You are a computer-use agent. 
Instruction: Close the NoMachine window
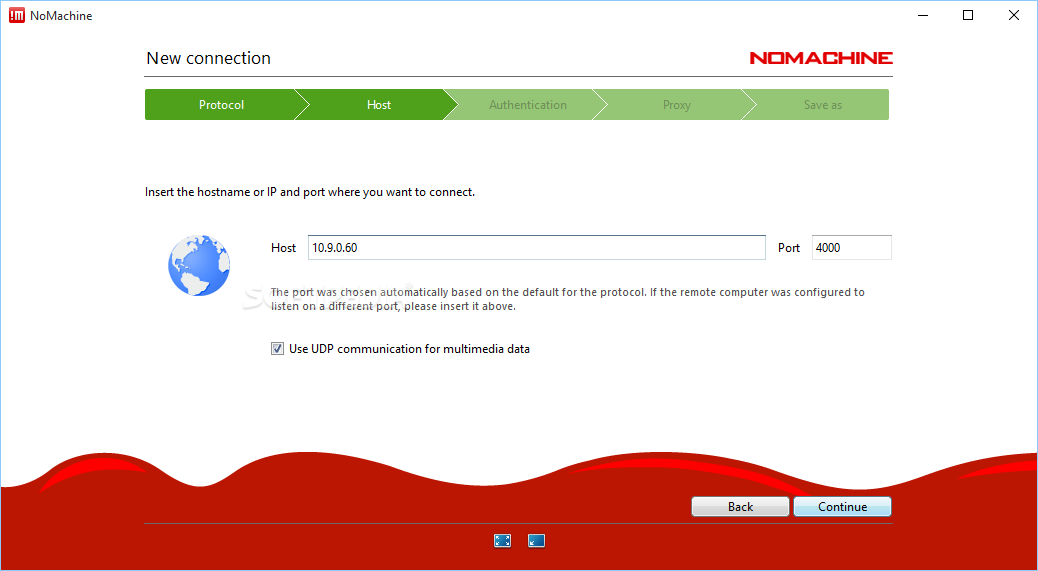tap(1014, 15)
